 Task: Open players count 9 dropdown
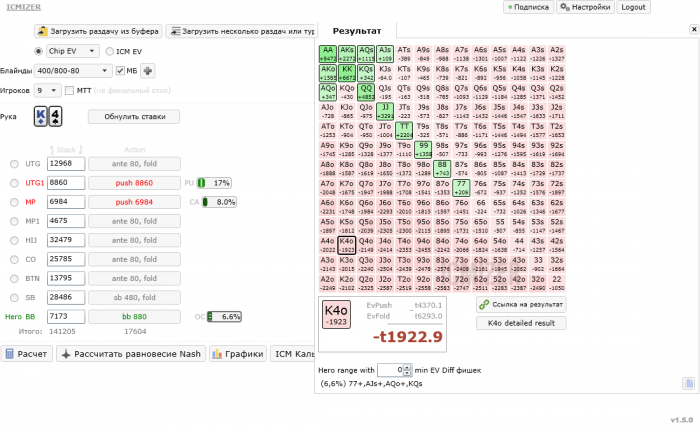click(47, 90)
